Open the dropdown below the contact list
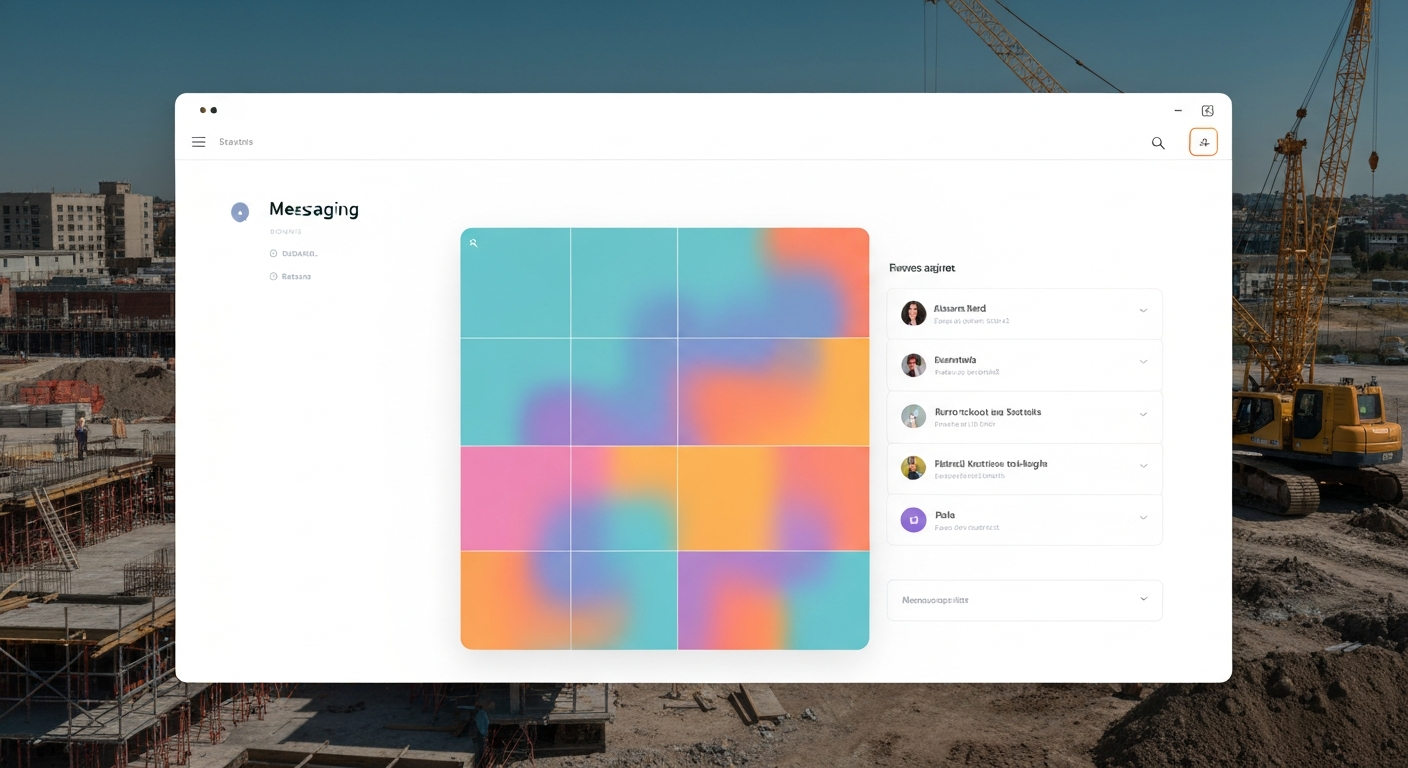Image resolution: width=1408 pixels, height=768 pixels. [x=1025, y=600]
